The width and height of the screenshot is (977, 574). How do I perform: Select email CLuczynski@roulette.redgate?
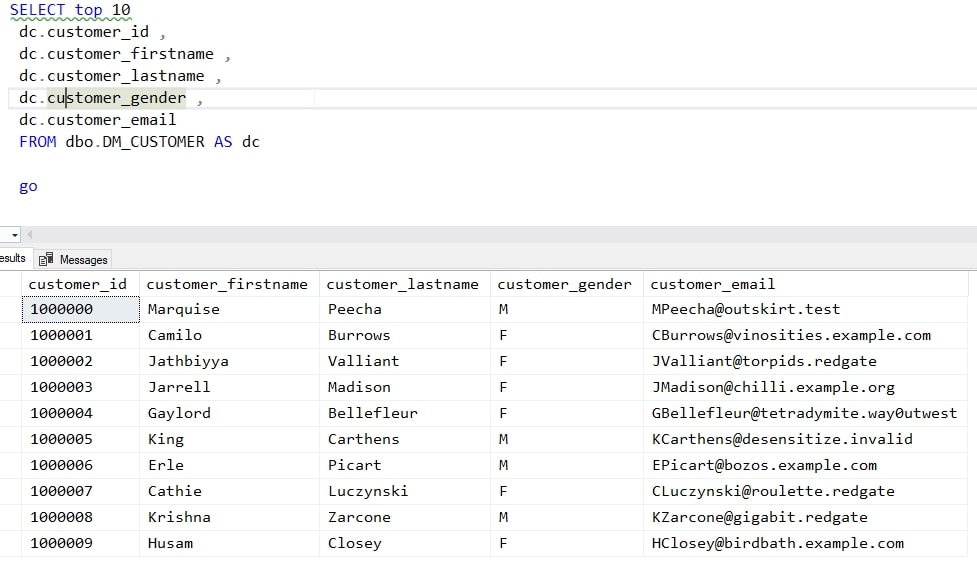point(806,492)
